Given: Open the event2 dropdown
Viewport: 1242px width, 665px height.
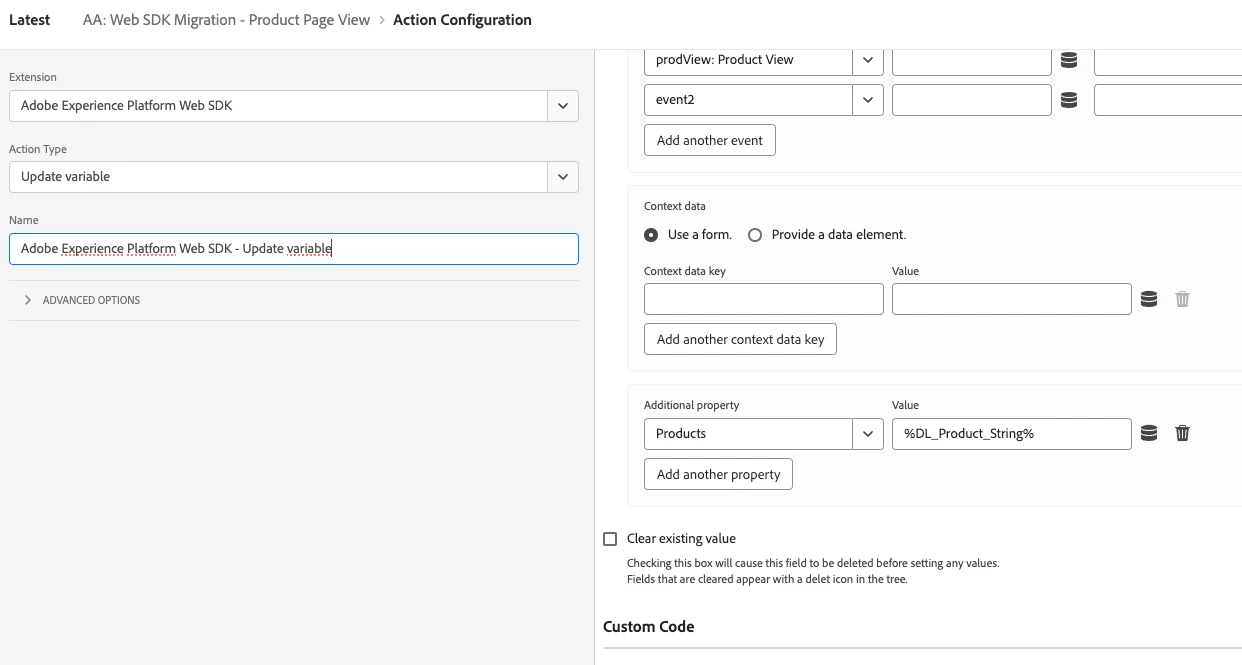Looking at the screenshot, I should click(x=867, y=100).
